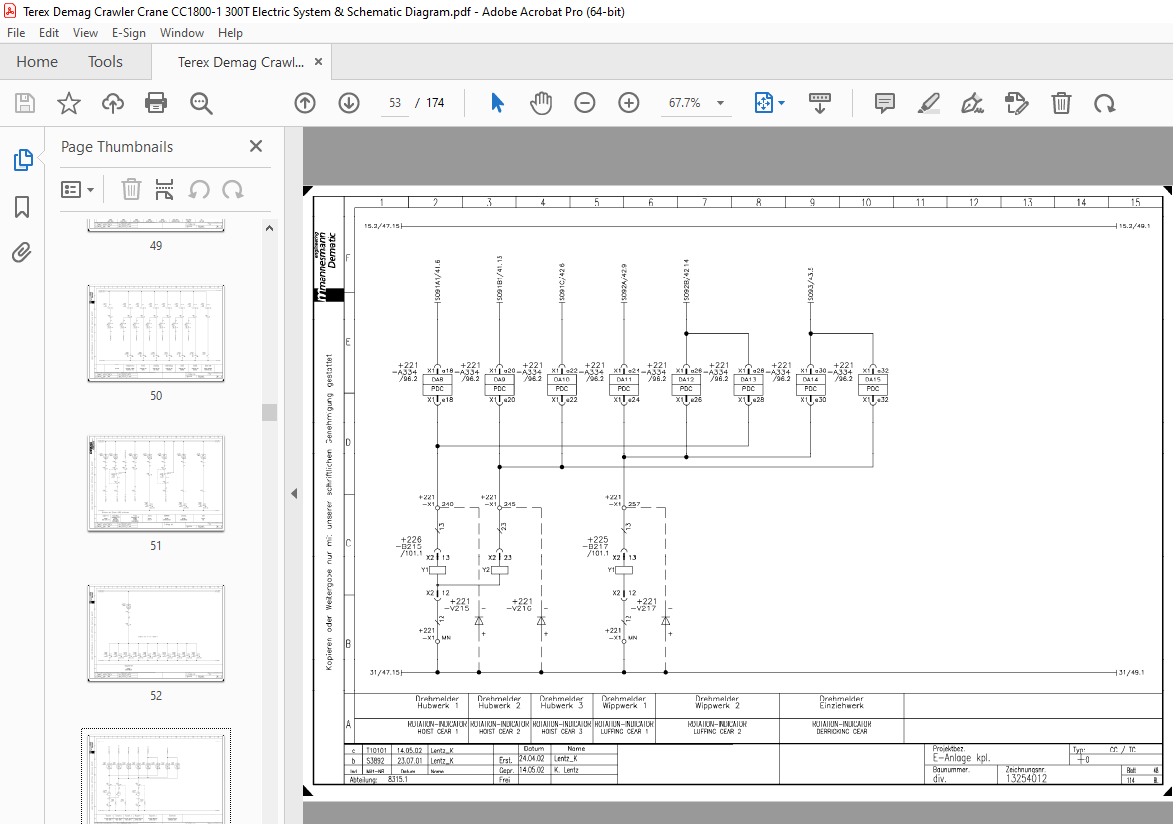Expand fit page options arrow
The width and height of the screenshot is (1173, 824).
coord(782,103)
